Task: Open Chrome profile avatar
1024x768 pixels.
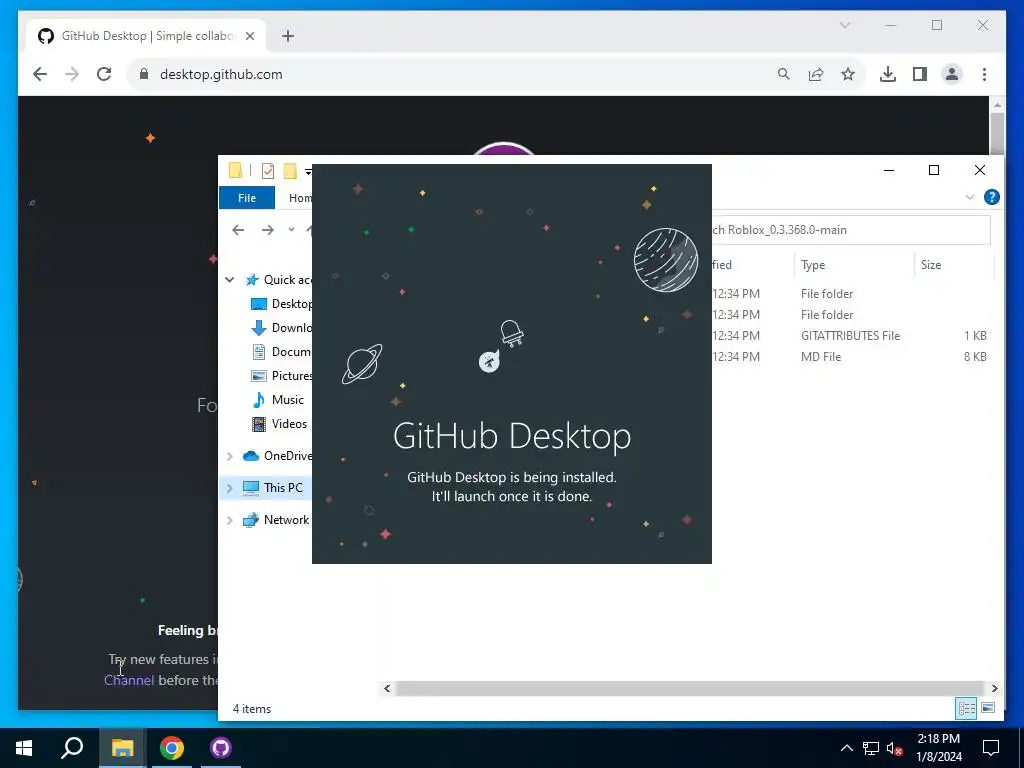Action: point(952,74)
